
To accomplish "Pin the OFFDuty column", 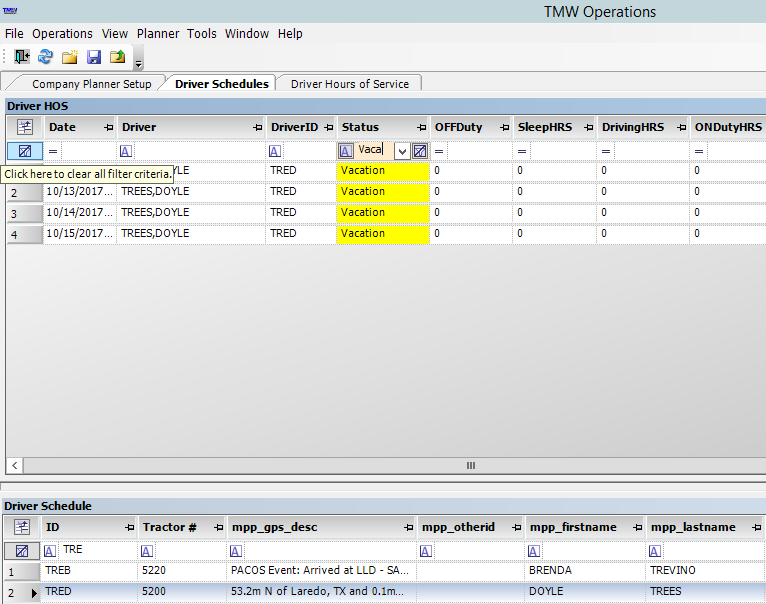I will tap(505, 128).
